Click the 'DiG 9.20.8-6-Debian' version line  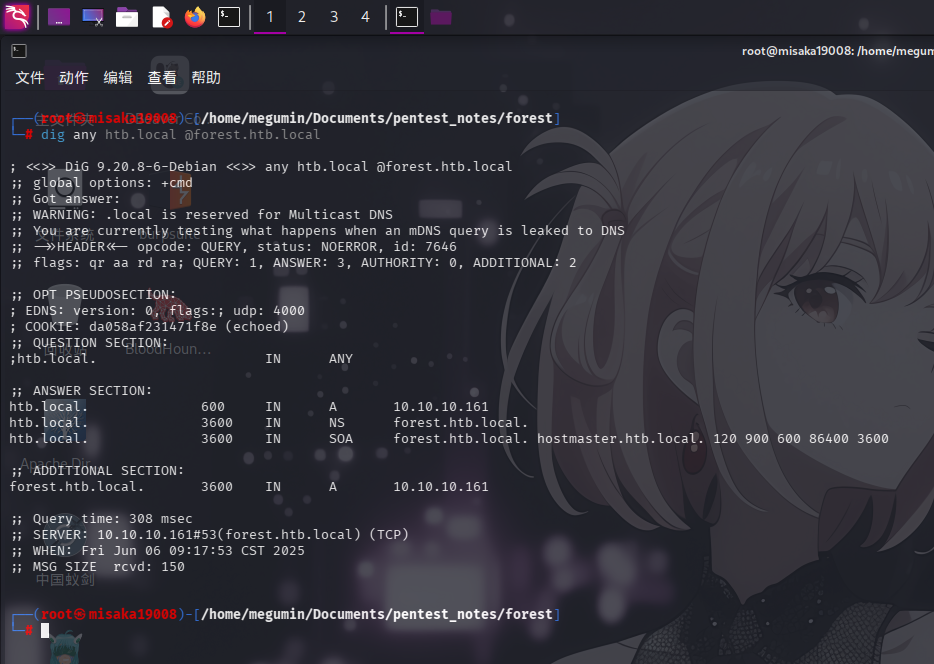pos(261,167)
